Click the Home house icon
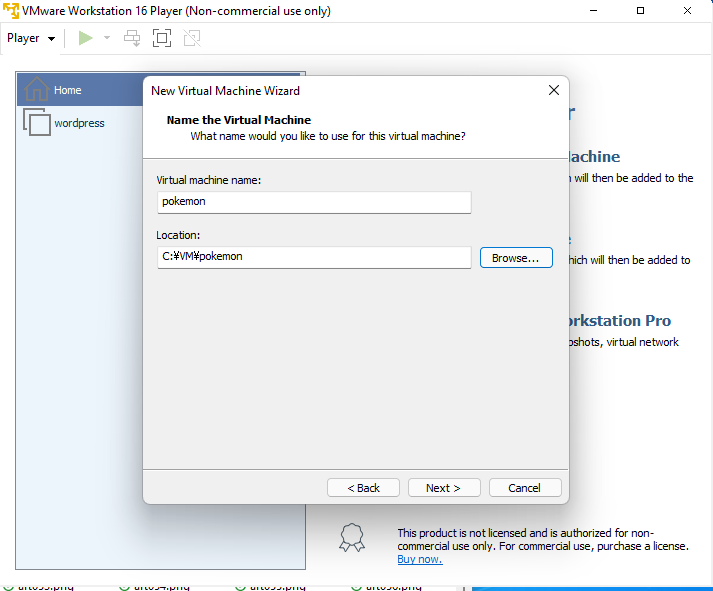 coord(36,89)
